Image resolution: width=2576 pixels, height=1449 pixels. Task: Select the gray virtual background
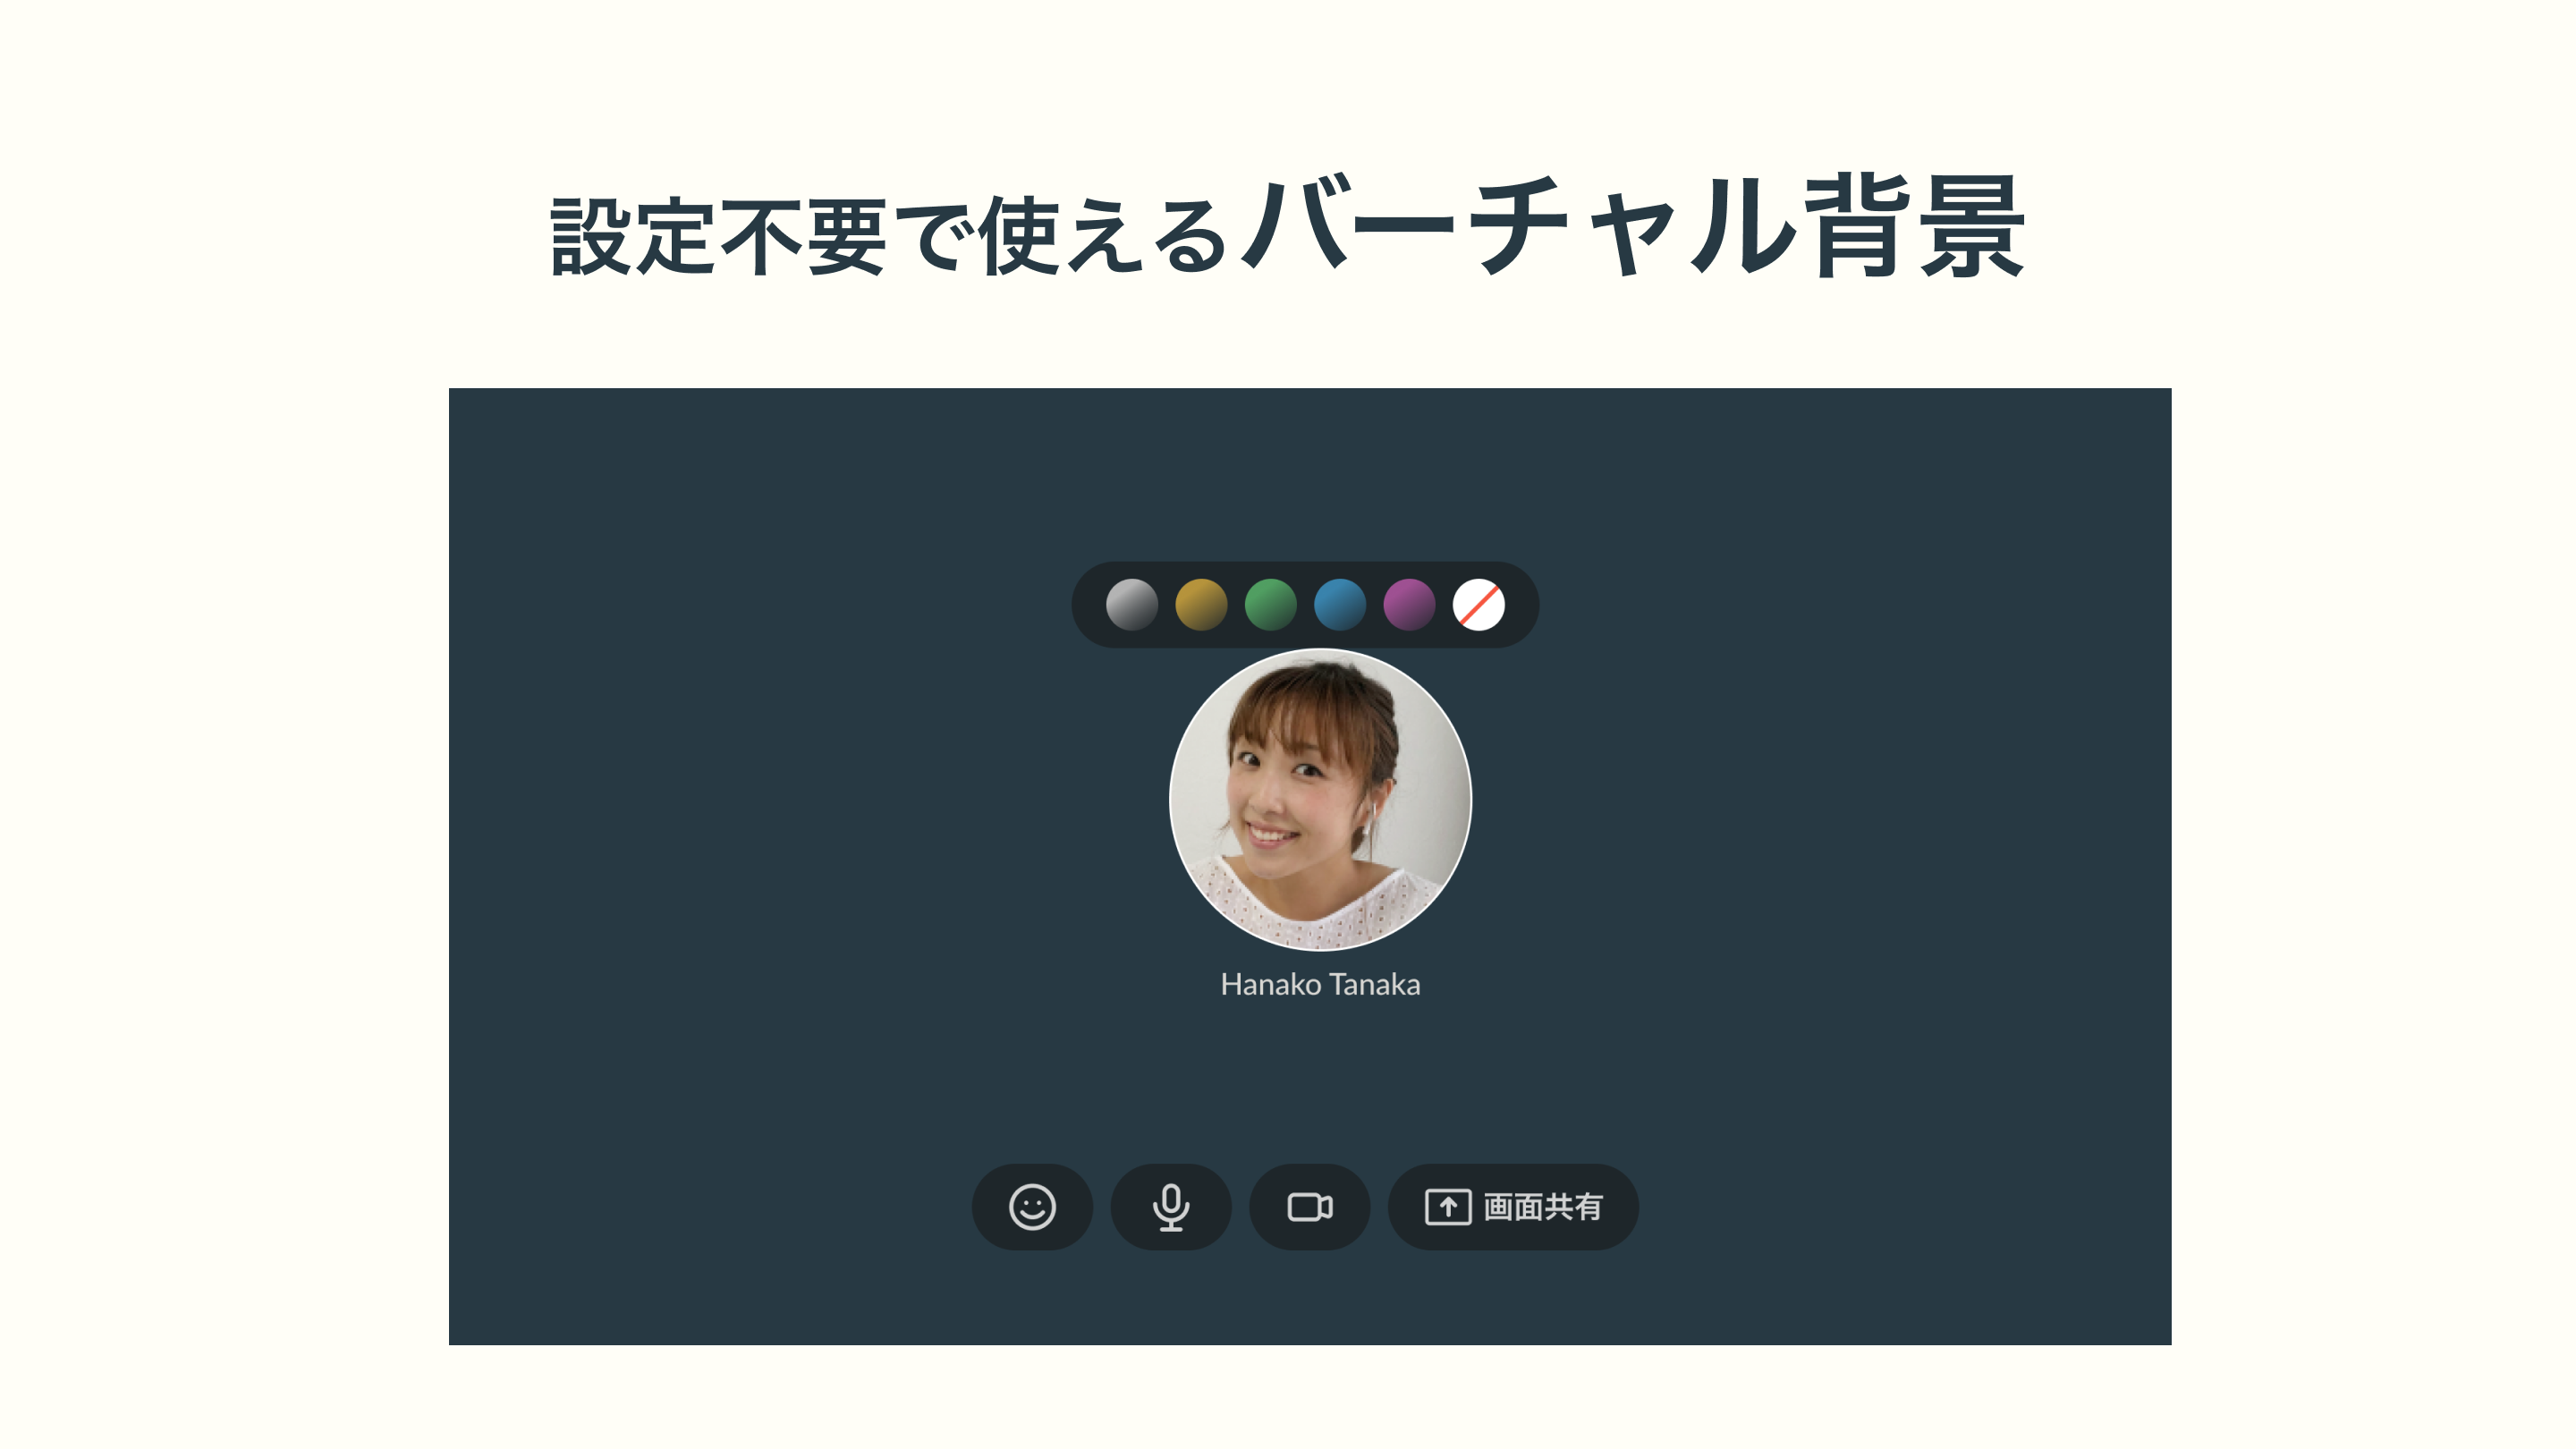tap(1132, 604)
